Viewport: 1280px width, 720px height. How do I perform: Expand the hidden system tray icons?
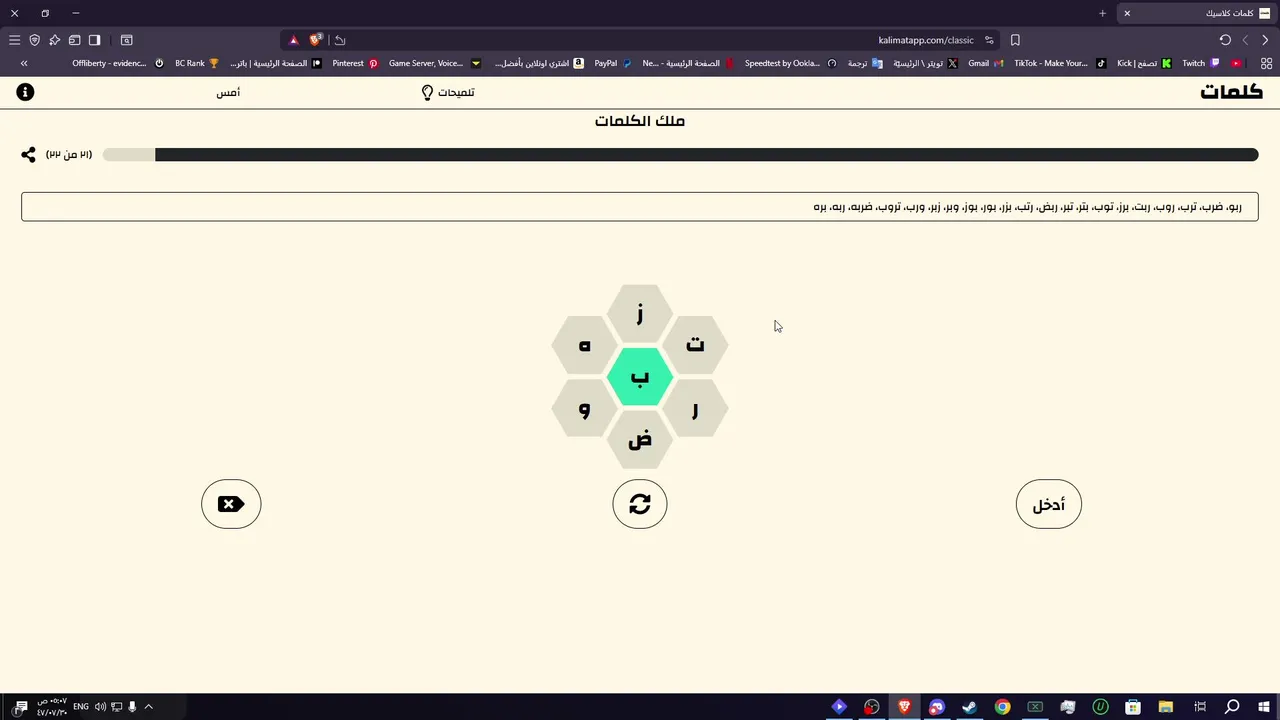click(x=148, y=707)
